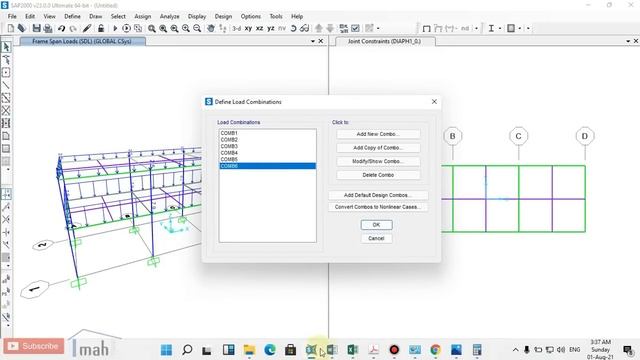Click the Zoom In plus icon

[x=186, y=28]
